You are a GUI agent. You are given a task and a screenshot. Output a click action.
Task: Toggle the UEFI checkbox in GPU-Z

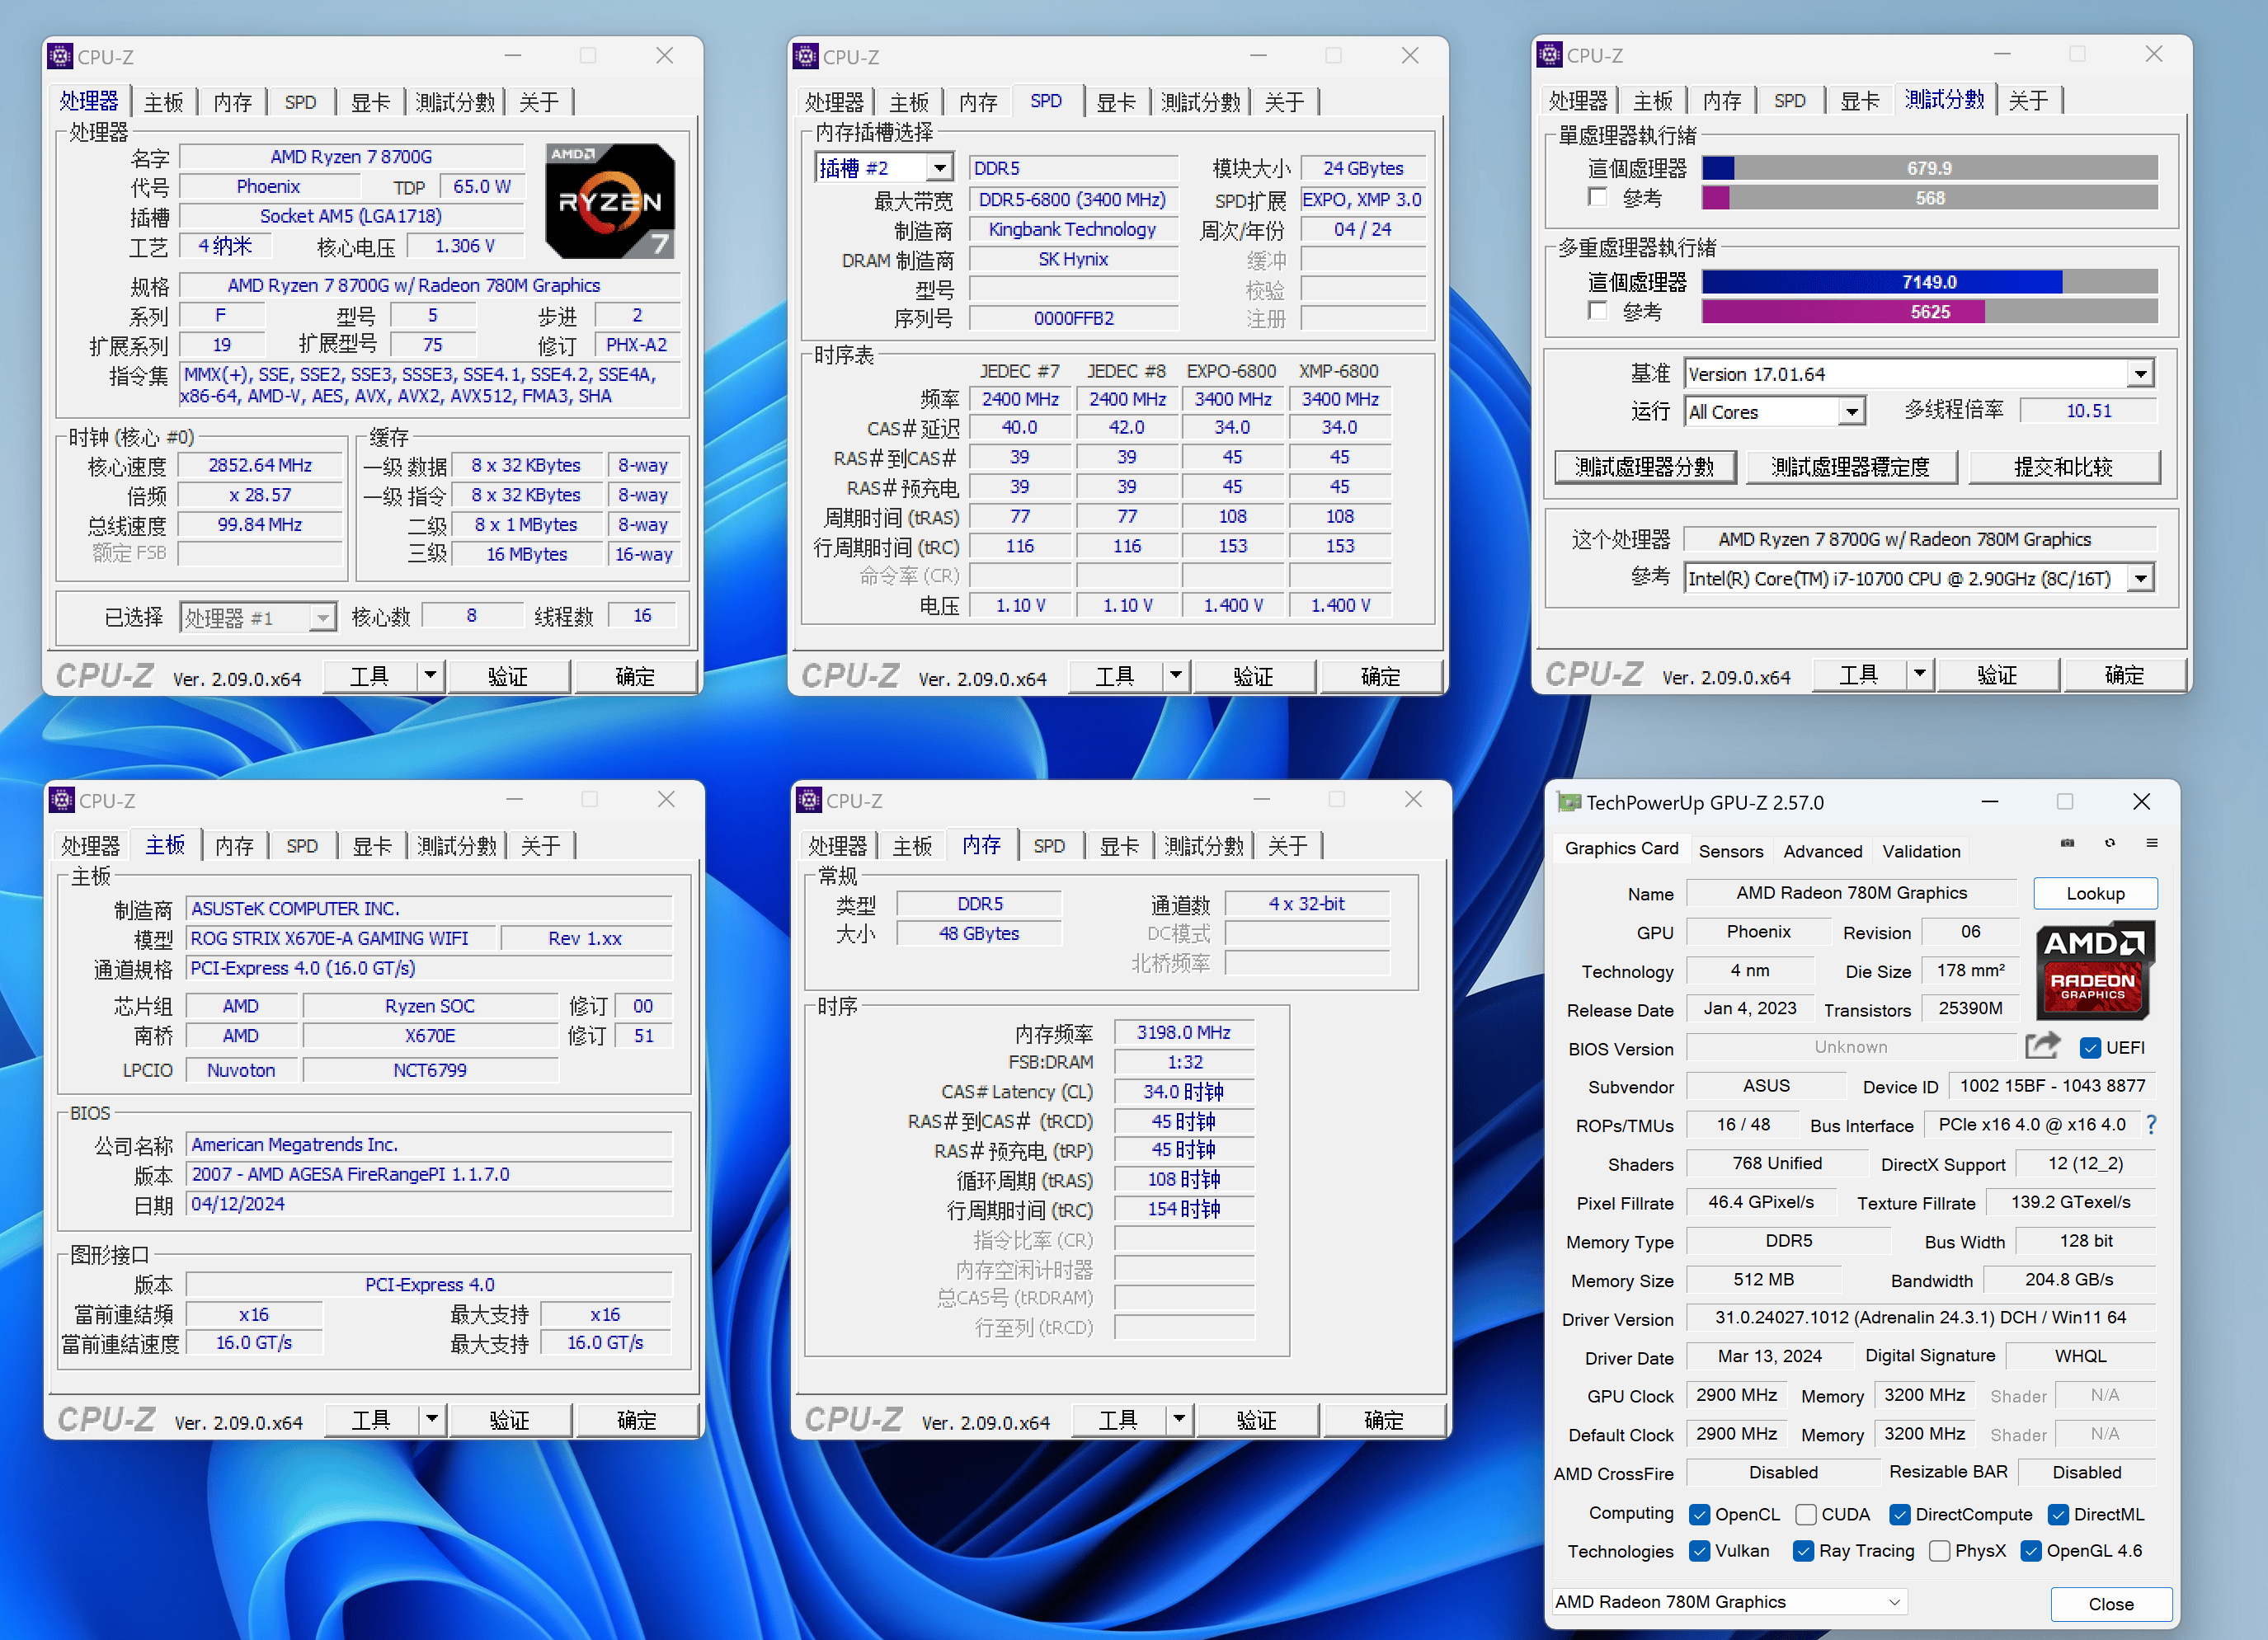point(2090,1048)
